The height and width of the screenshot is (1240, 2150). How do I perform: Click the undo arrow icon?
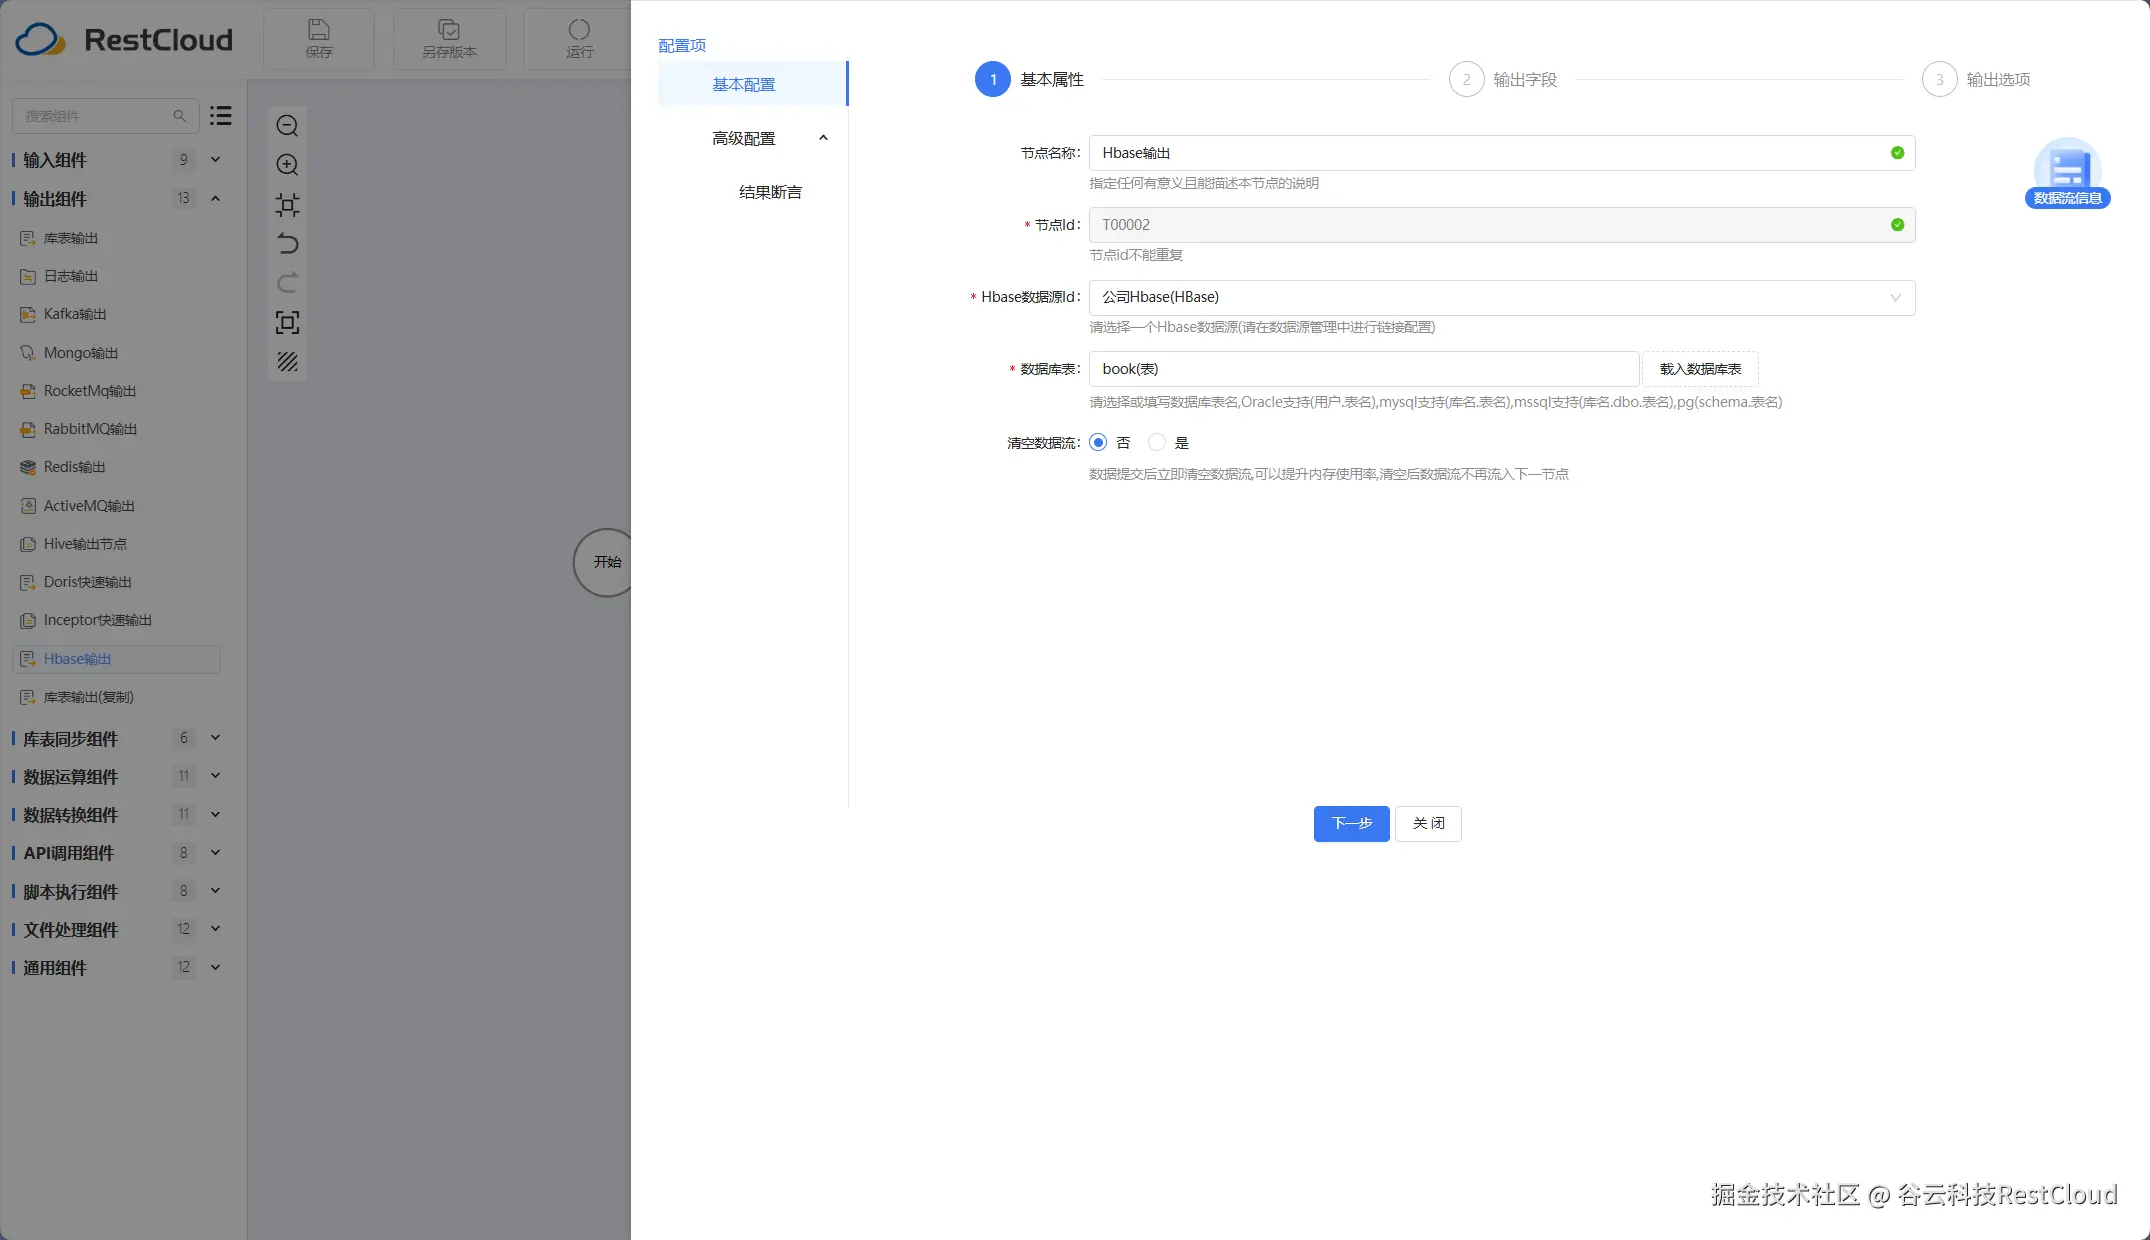[x=287, y=244]
